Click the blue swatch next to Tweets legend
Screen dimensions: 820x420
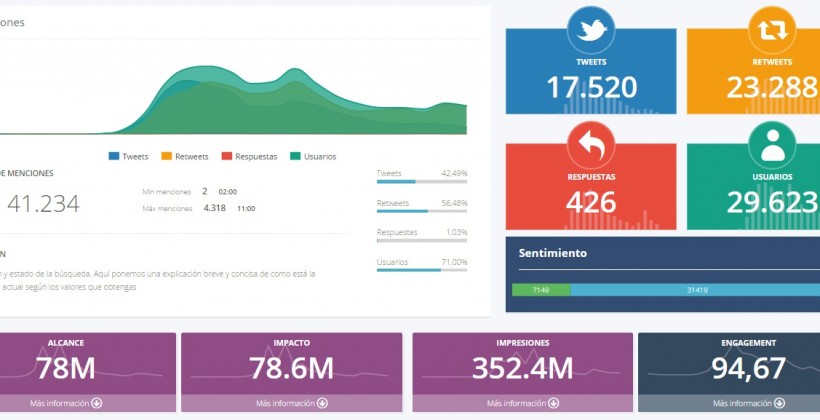pyautogui.click(x=113, y=156)
